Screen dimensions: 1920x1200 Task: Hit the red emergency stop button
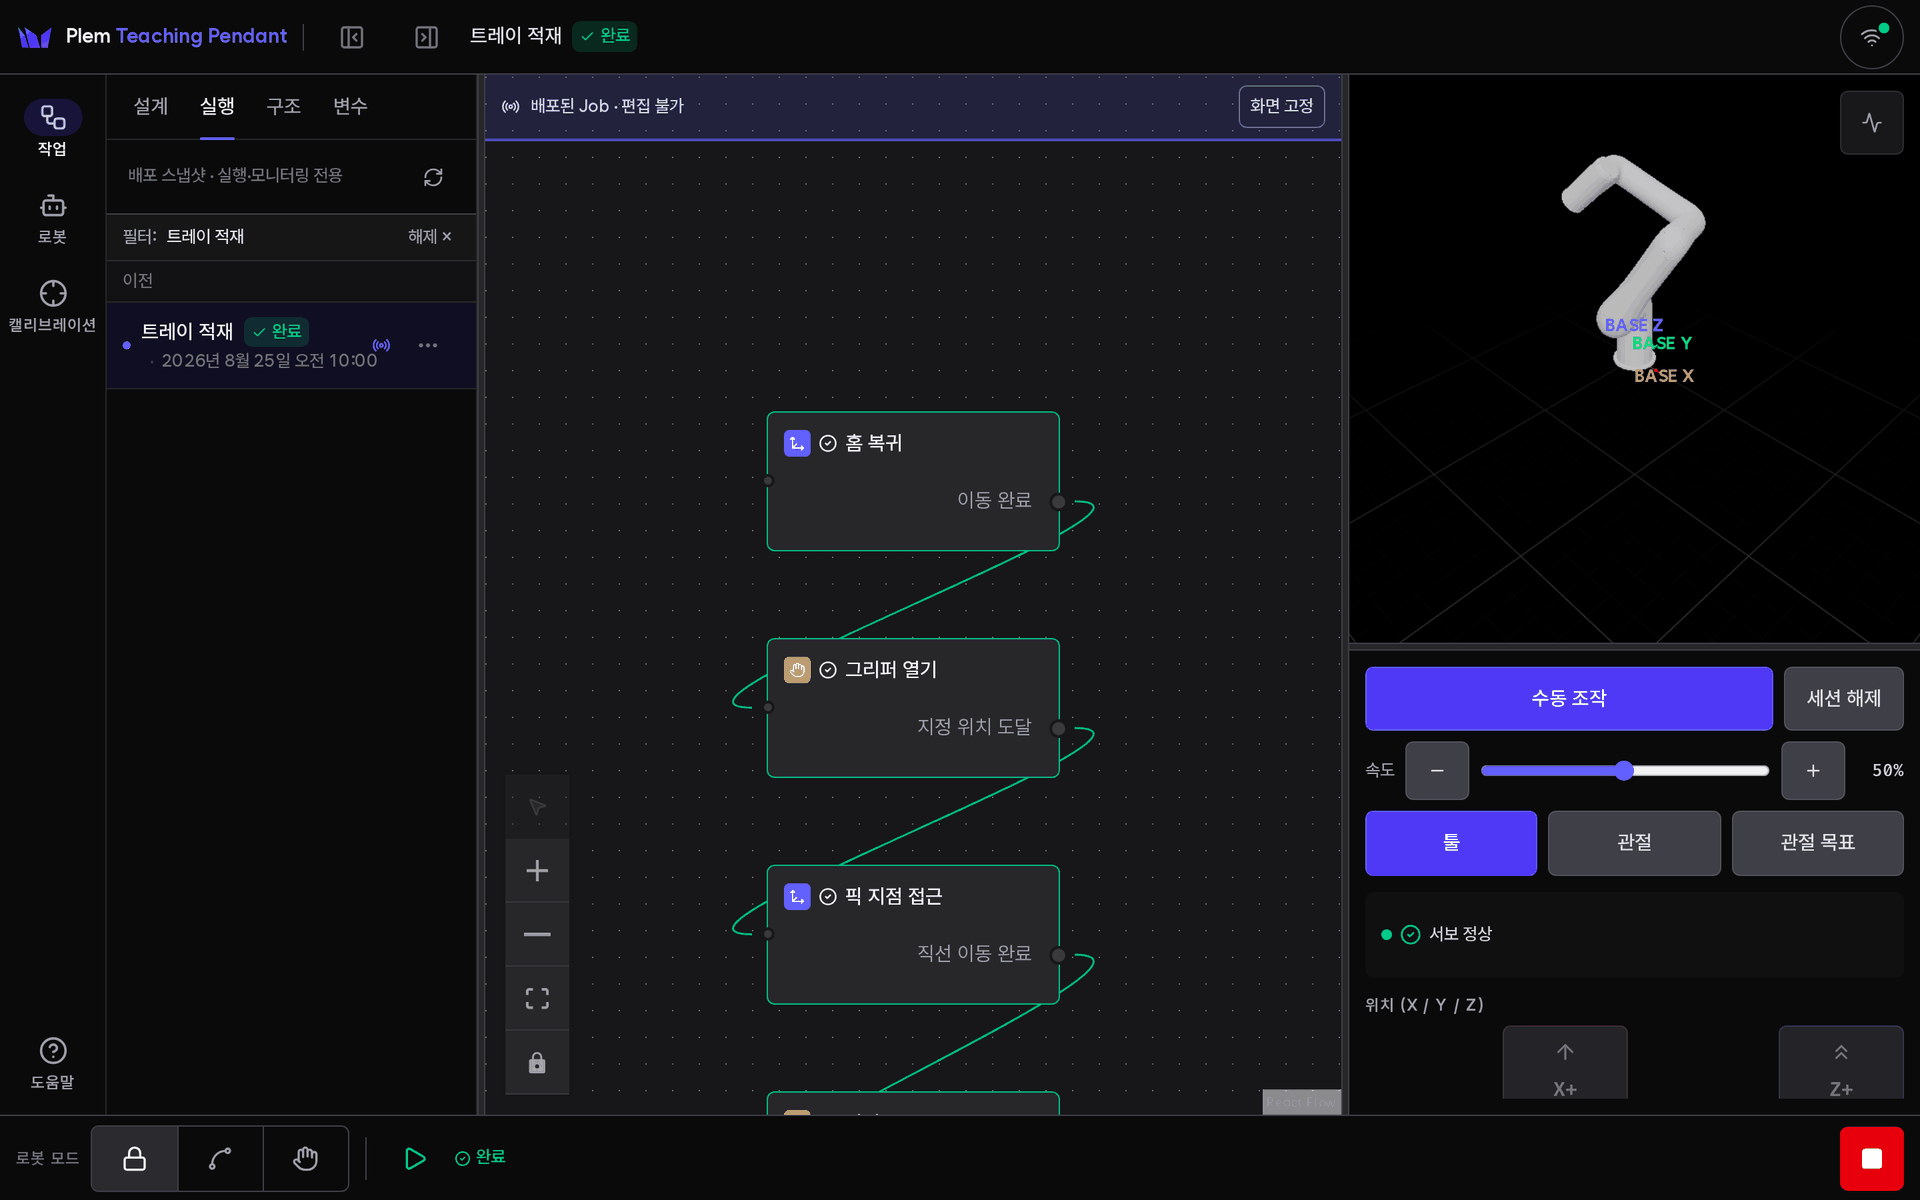pos(1871,1158)
